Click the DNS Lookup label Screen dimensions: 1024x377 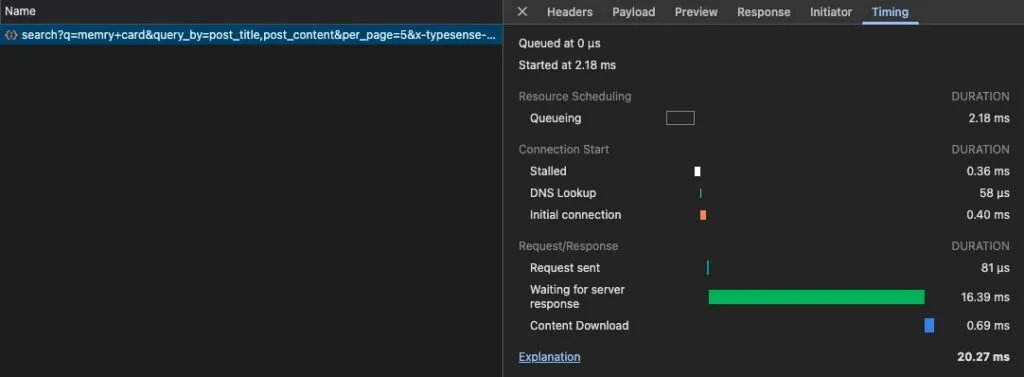point(563,193)
